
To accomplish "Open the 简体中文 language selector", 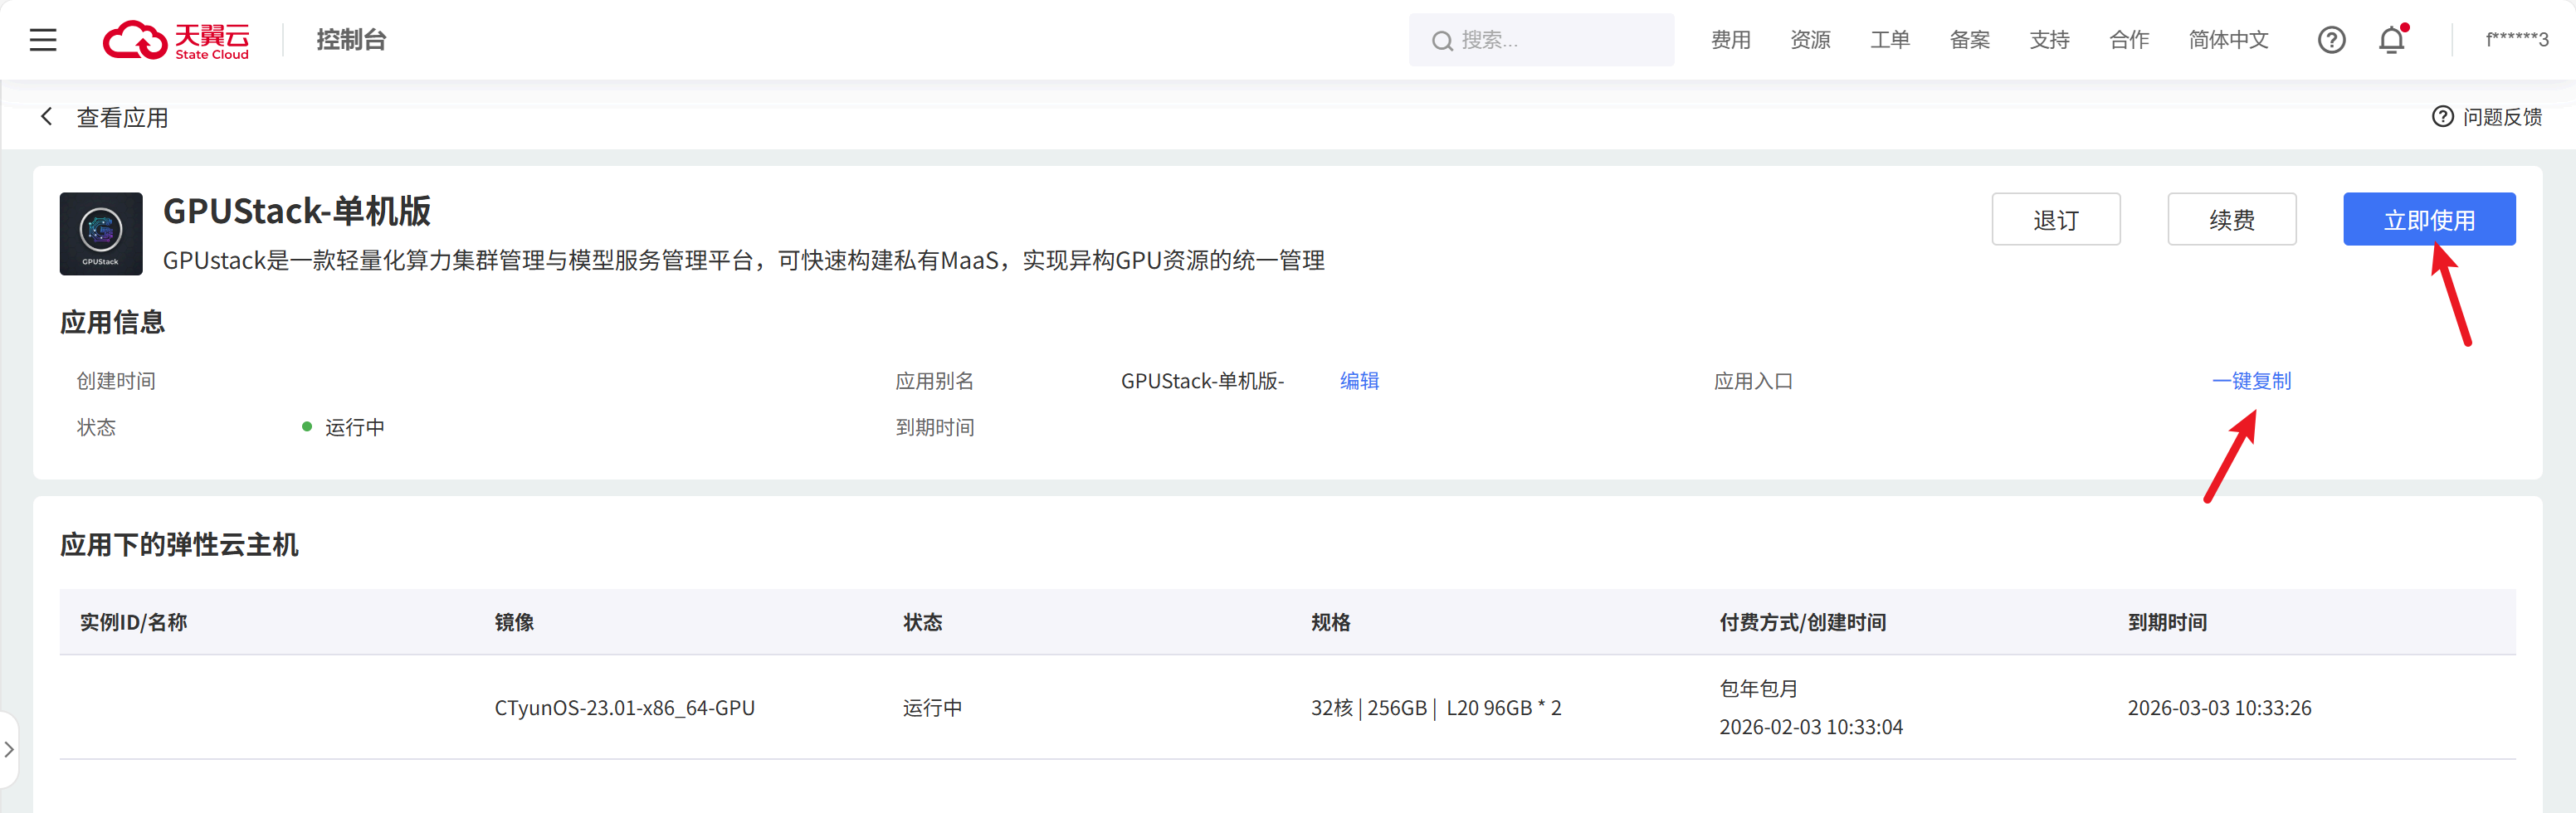I will coord(2228,40).
